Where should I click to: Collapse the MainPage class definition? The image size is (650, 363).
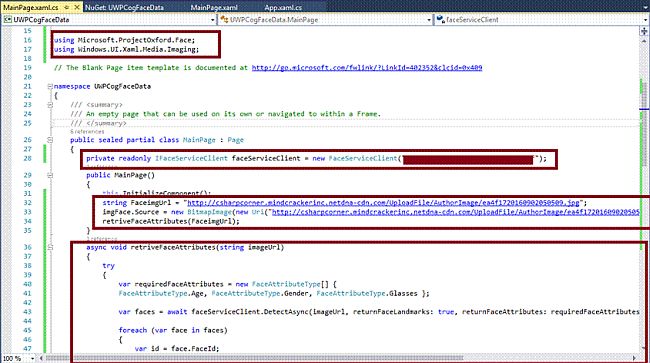click(x=50, y=140)
